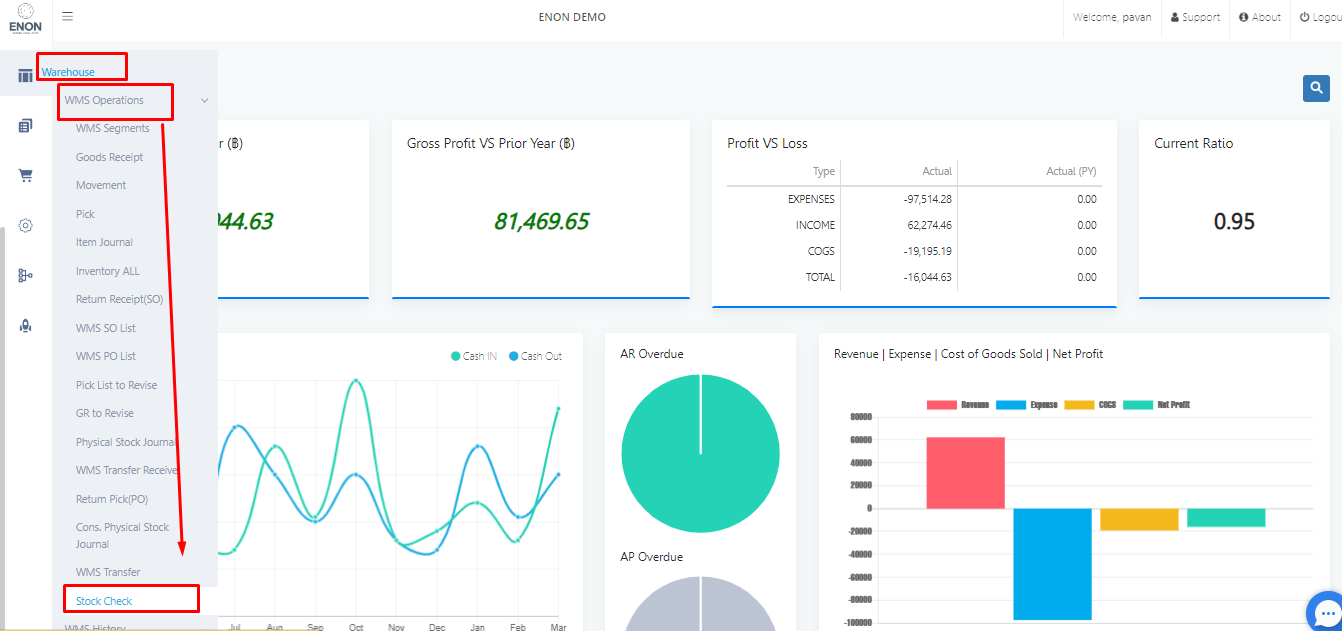Open the rocket sidebar icon
Image resolution: width=1342 pixels, height=631 pixels.
pos(25,326)
